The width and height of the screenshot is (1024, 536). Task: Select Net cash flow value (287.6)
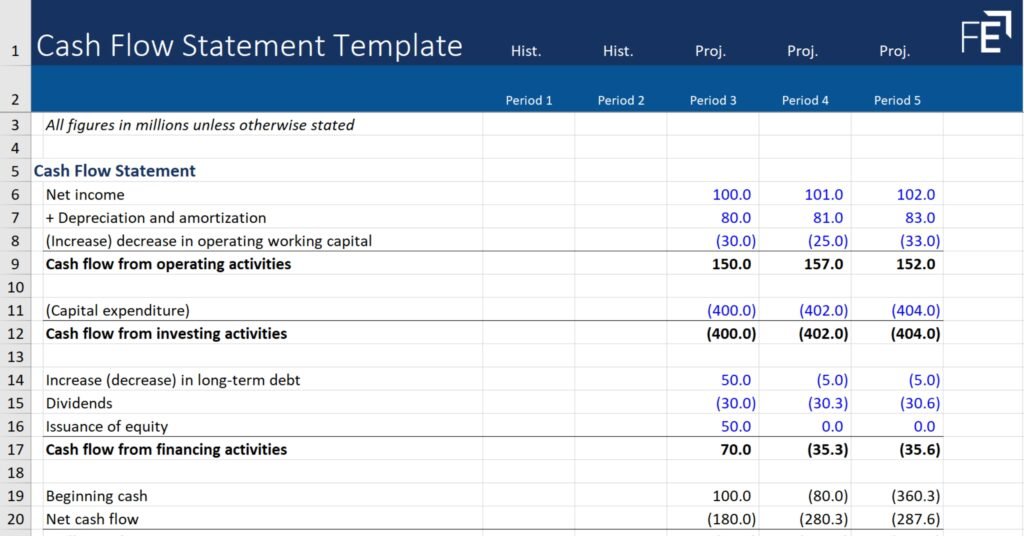click(x=916, y=519)
